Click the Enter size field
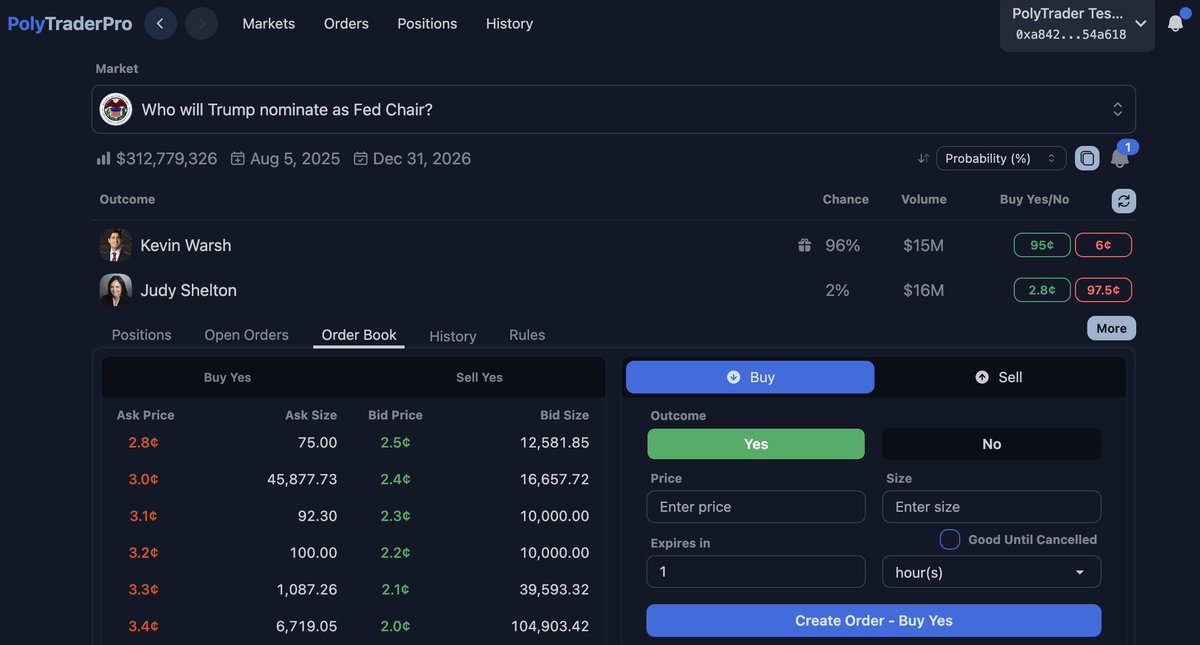 (x=991, y=507)
